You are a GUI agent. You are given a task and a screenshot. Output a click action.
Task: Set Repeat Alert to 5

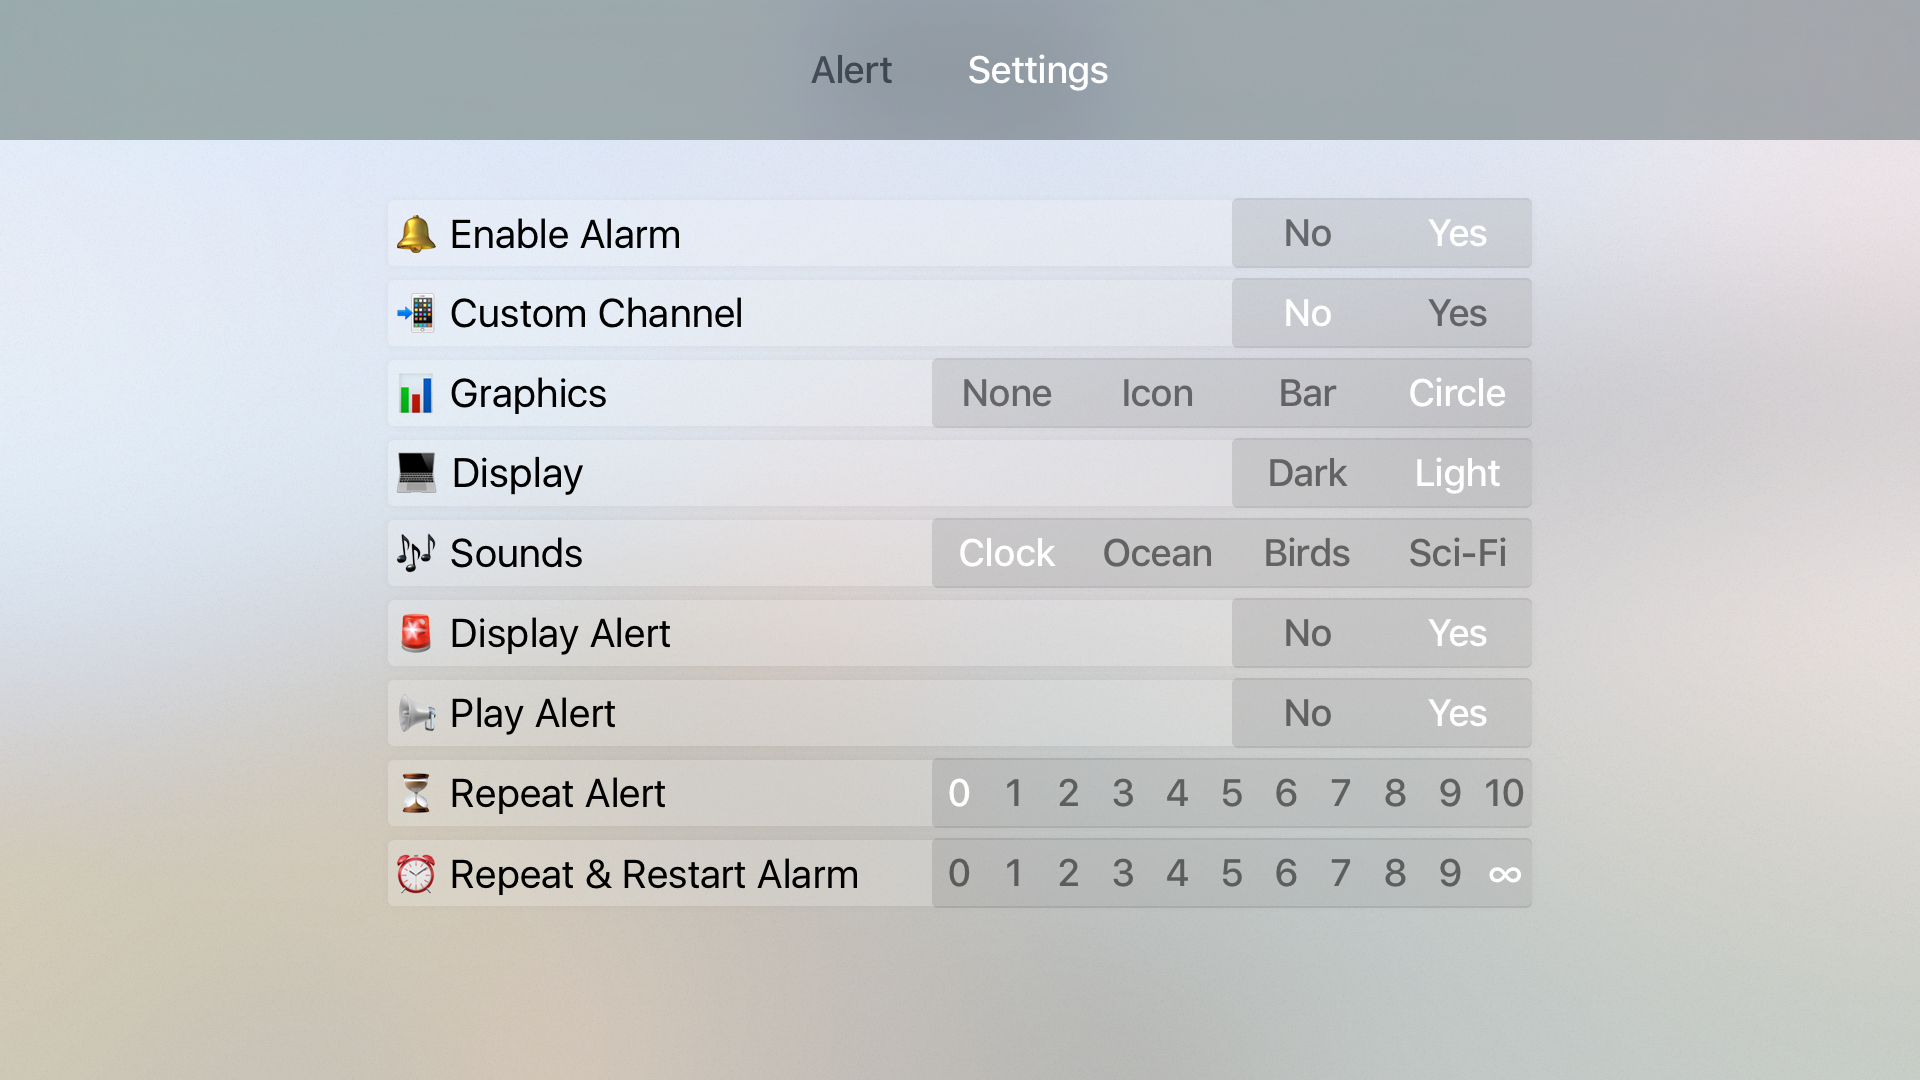pyautogui.click(x=1232, y=793)
